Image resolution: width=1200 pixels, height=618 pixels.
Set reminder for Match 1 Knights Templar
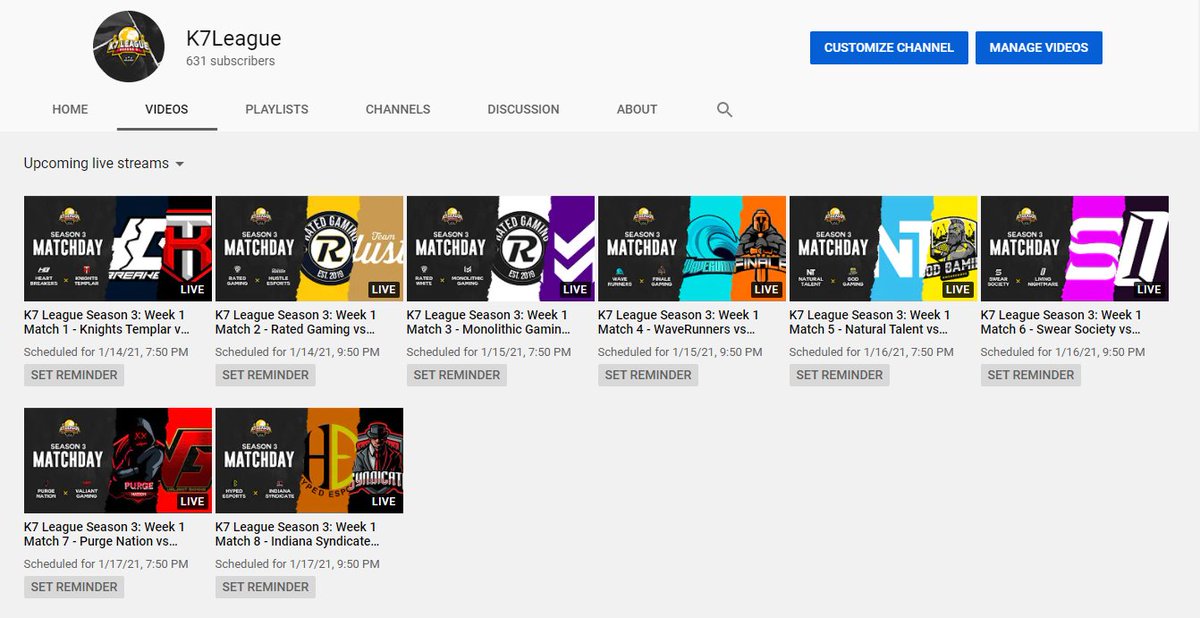point(74,375)
